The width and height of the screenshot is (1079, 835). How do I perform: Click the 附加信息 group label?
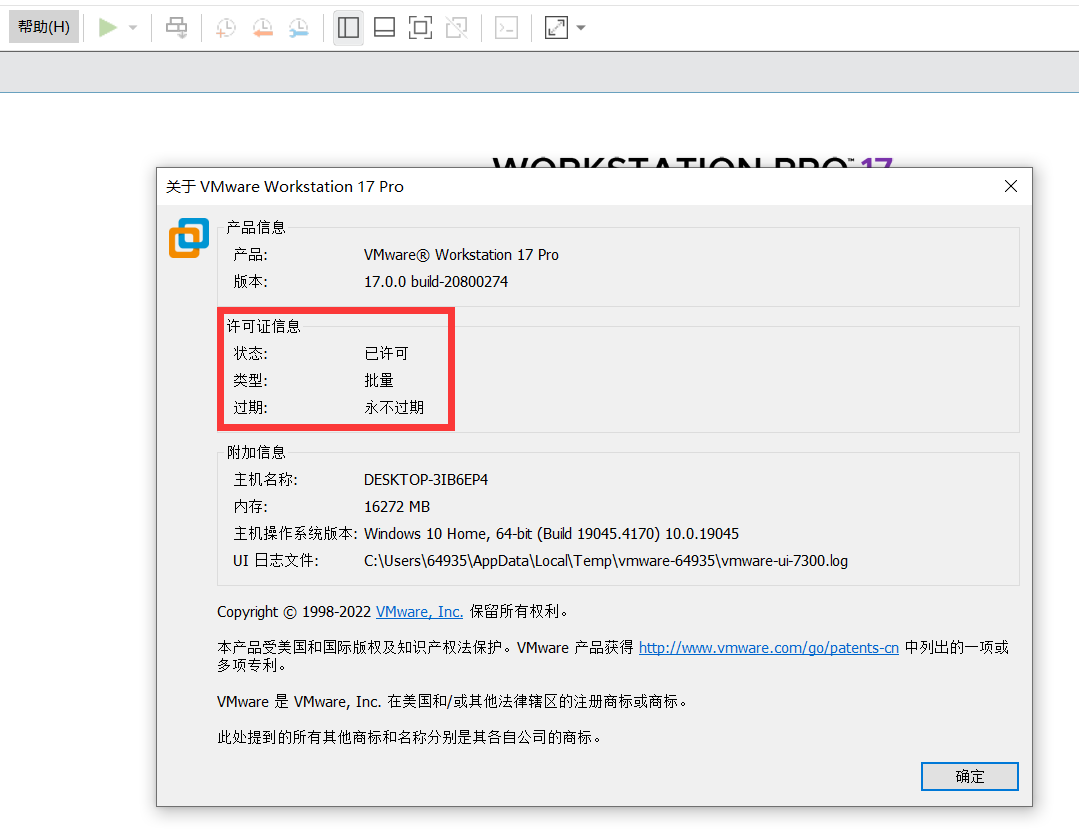tap(256, 452)
